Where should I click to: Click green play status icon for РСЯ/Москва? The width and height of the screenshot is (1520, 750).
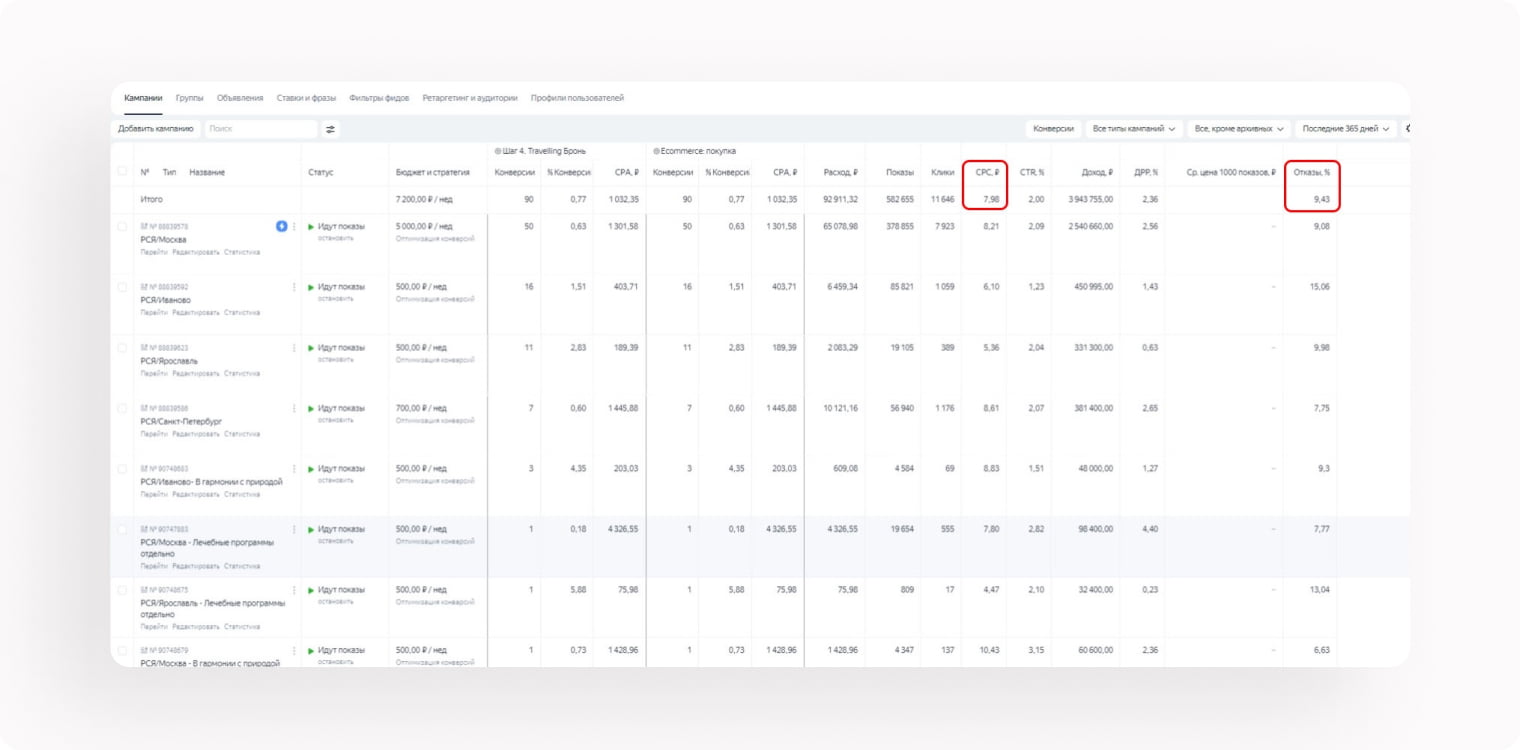[311, 227]
